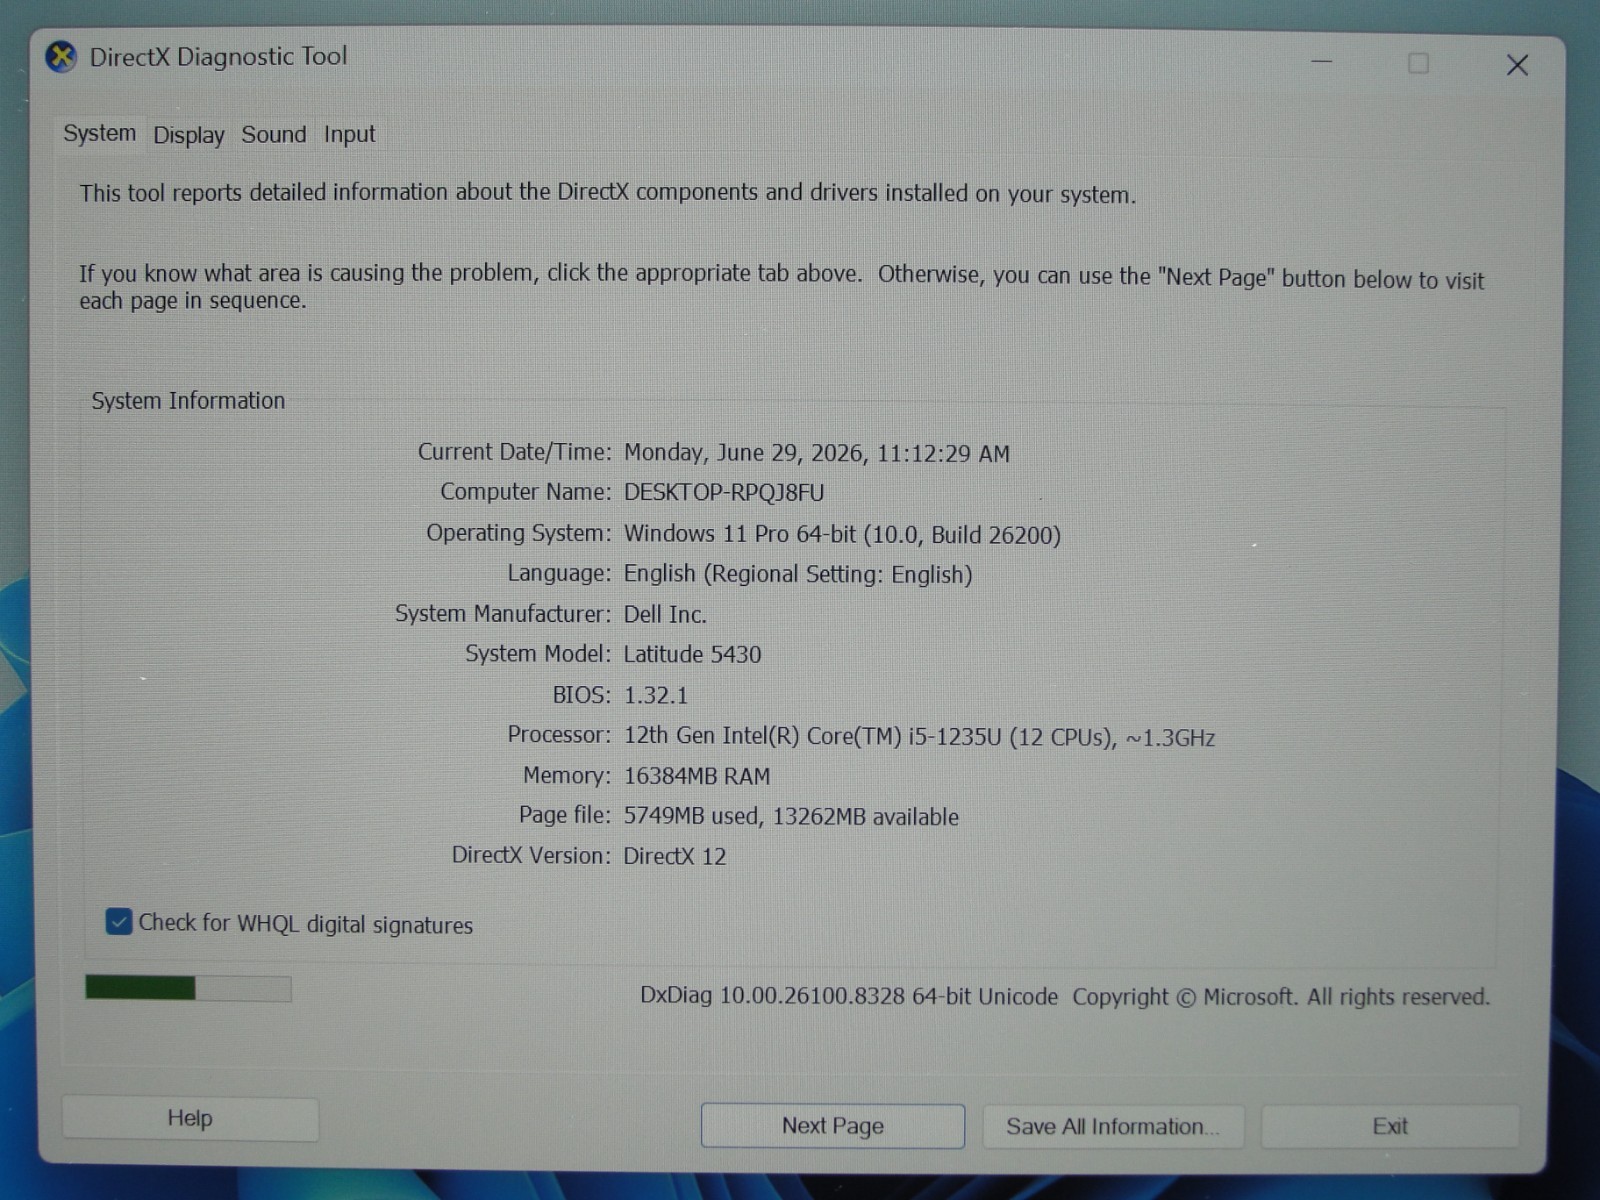Click the disabled maximize window button

tap(1418, 64)
